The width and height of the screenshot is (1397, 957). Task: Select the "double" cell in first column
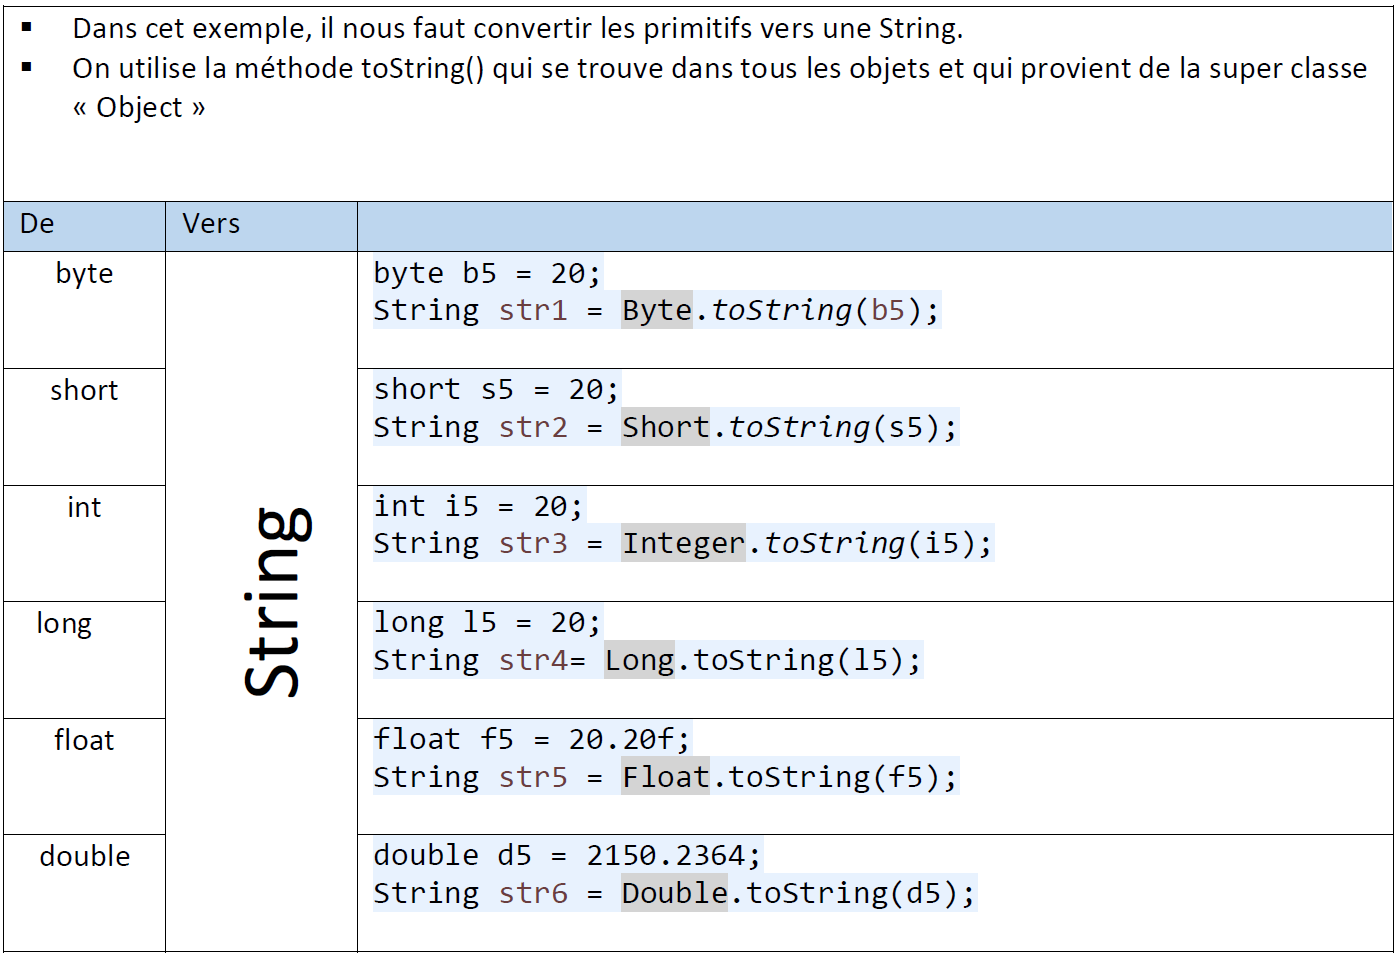click(x=85, y=857)
